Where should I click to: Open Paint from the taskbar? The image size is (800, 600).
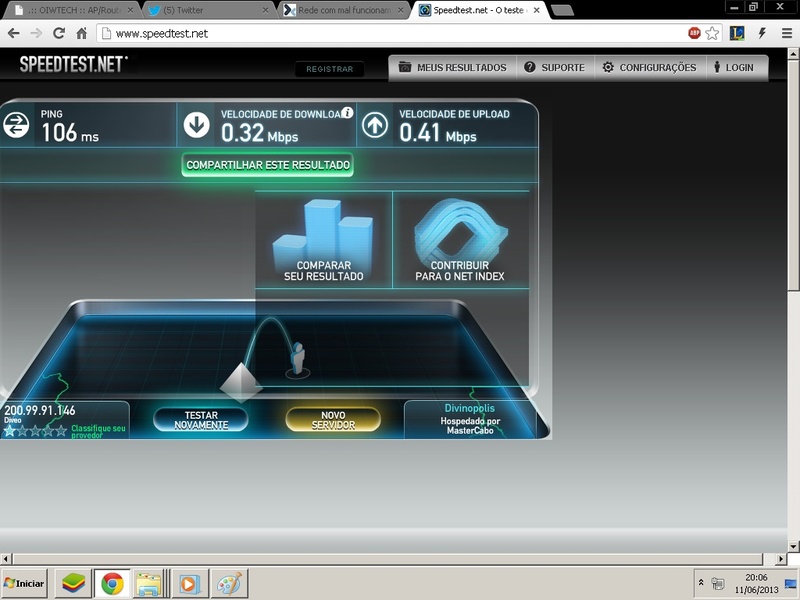tap(230, 583)
